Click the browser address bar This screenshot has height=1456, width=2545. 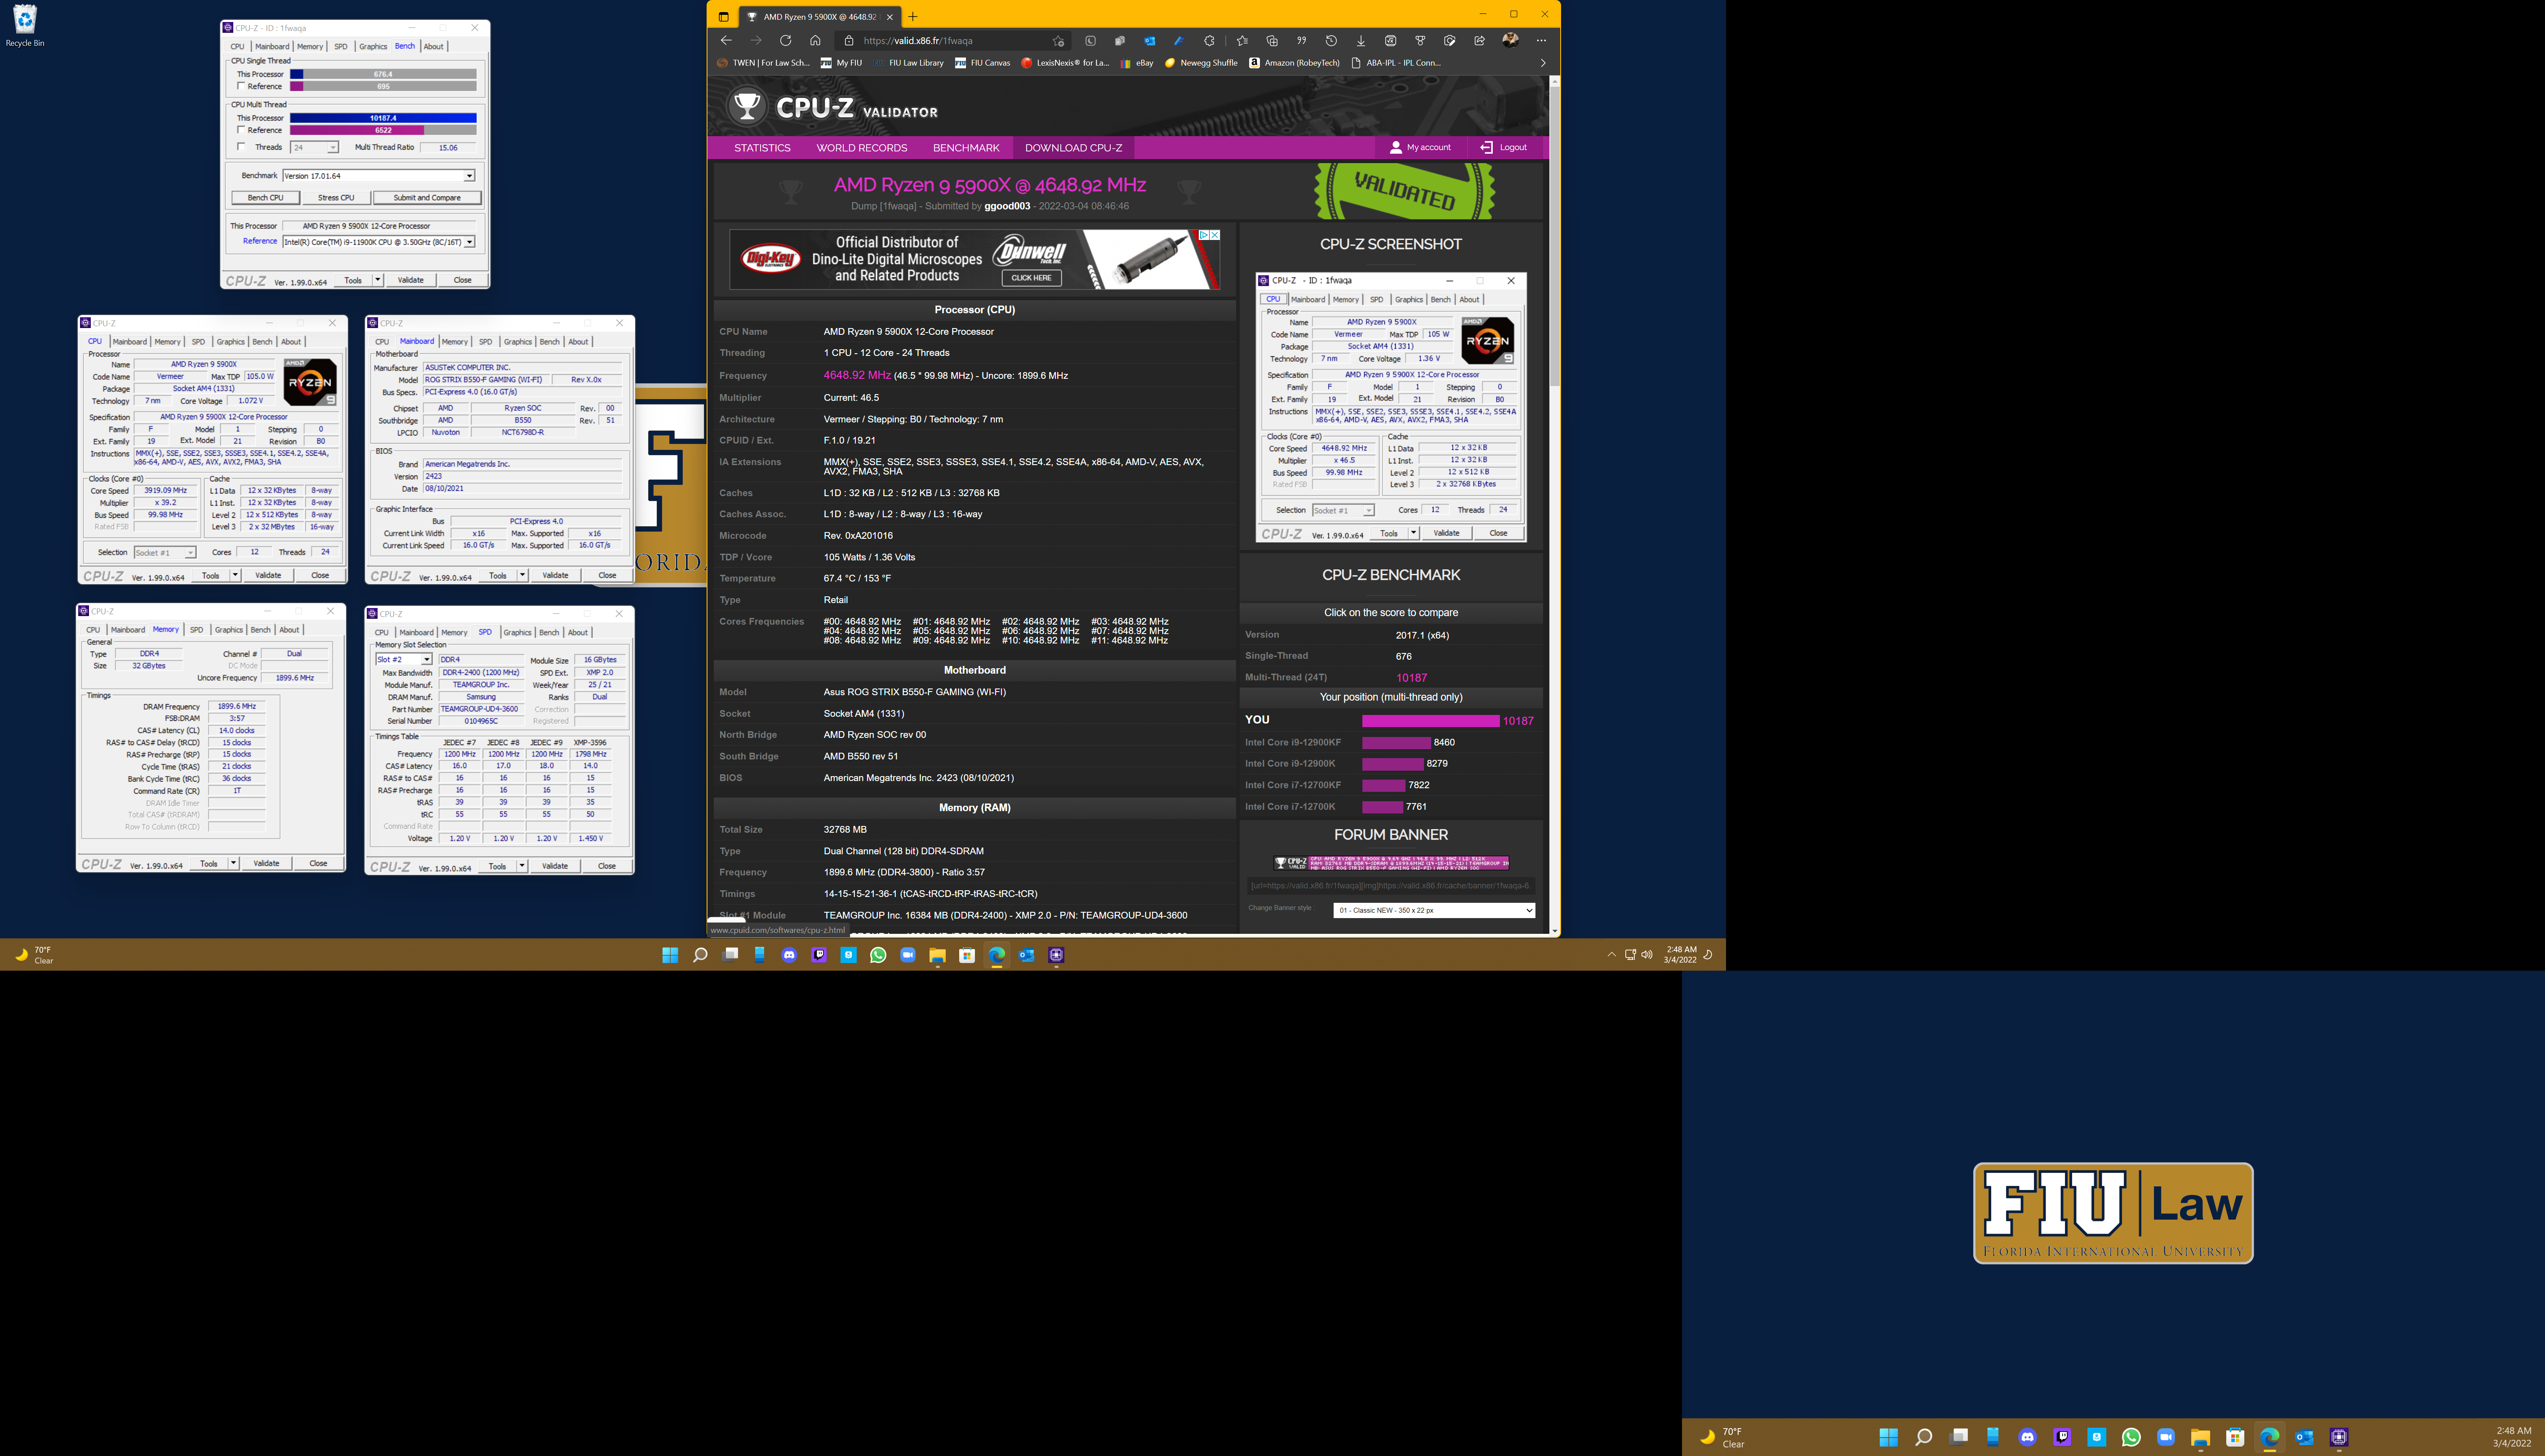(950, 41)
